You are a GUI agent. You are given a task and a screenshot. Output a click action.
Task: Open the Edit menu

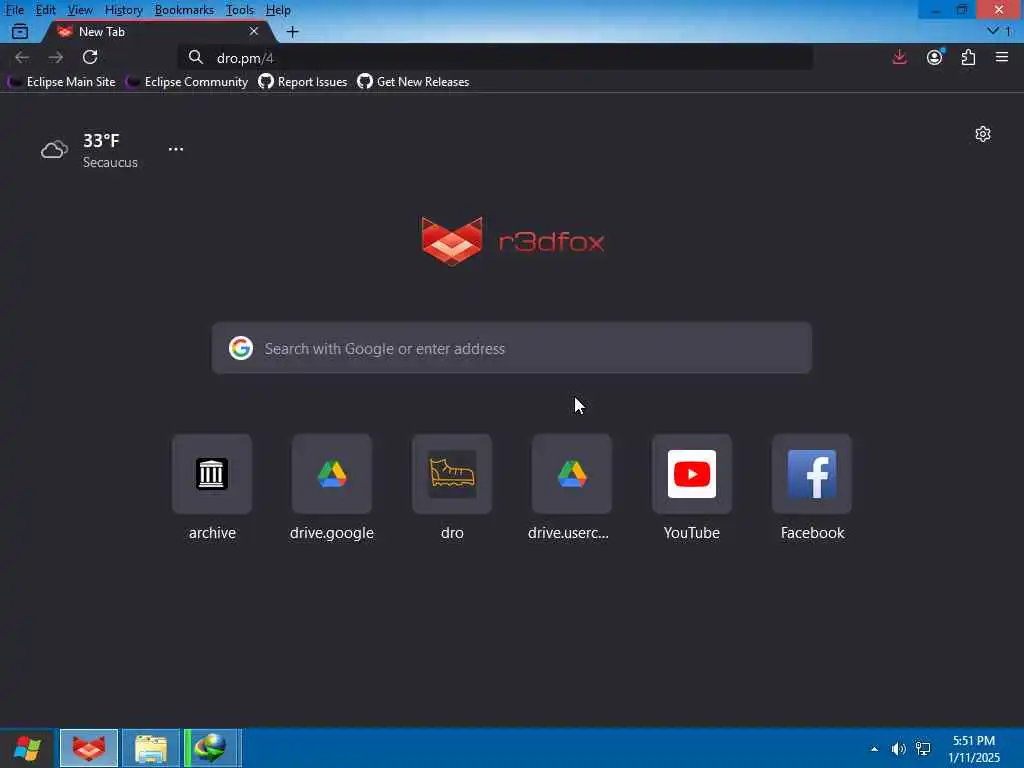[45, 10]
